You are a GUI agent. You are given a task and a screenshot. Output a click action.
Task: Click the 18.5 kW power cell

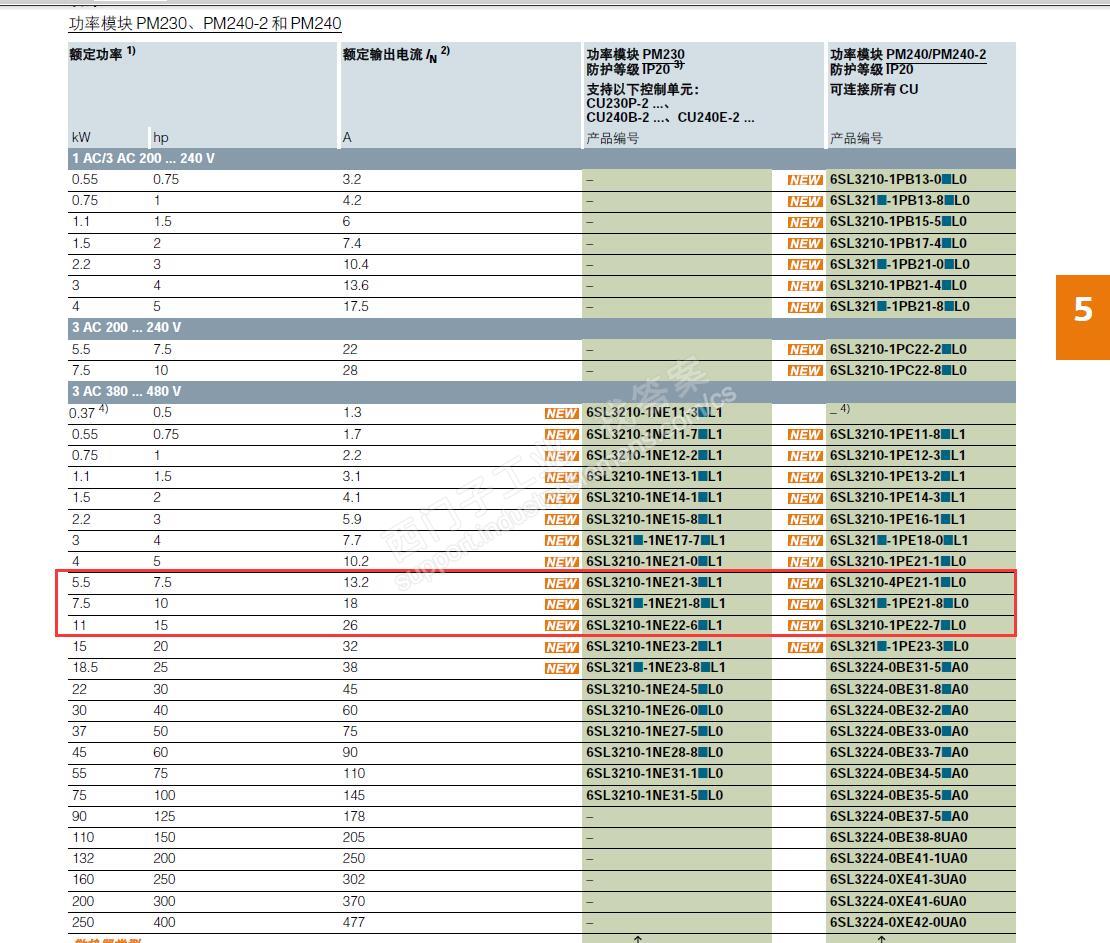85,668
